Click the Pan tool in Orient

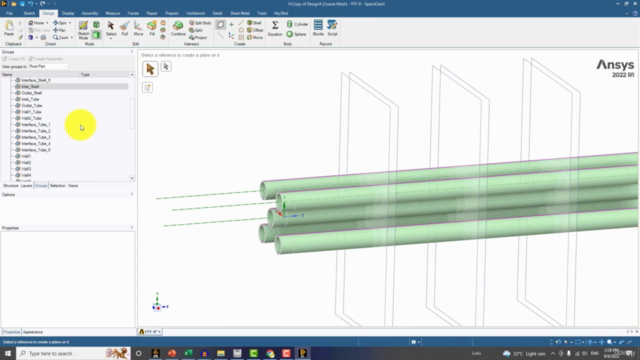[60, 30]
